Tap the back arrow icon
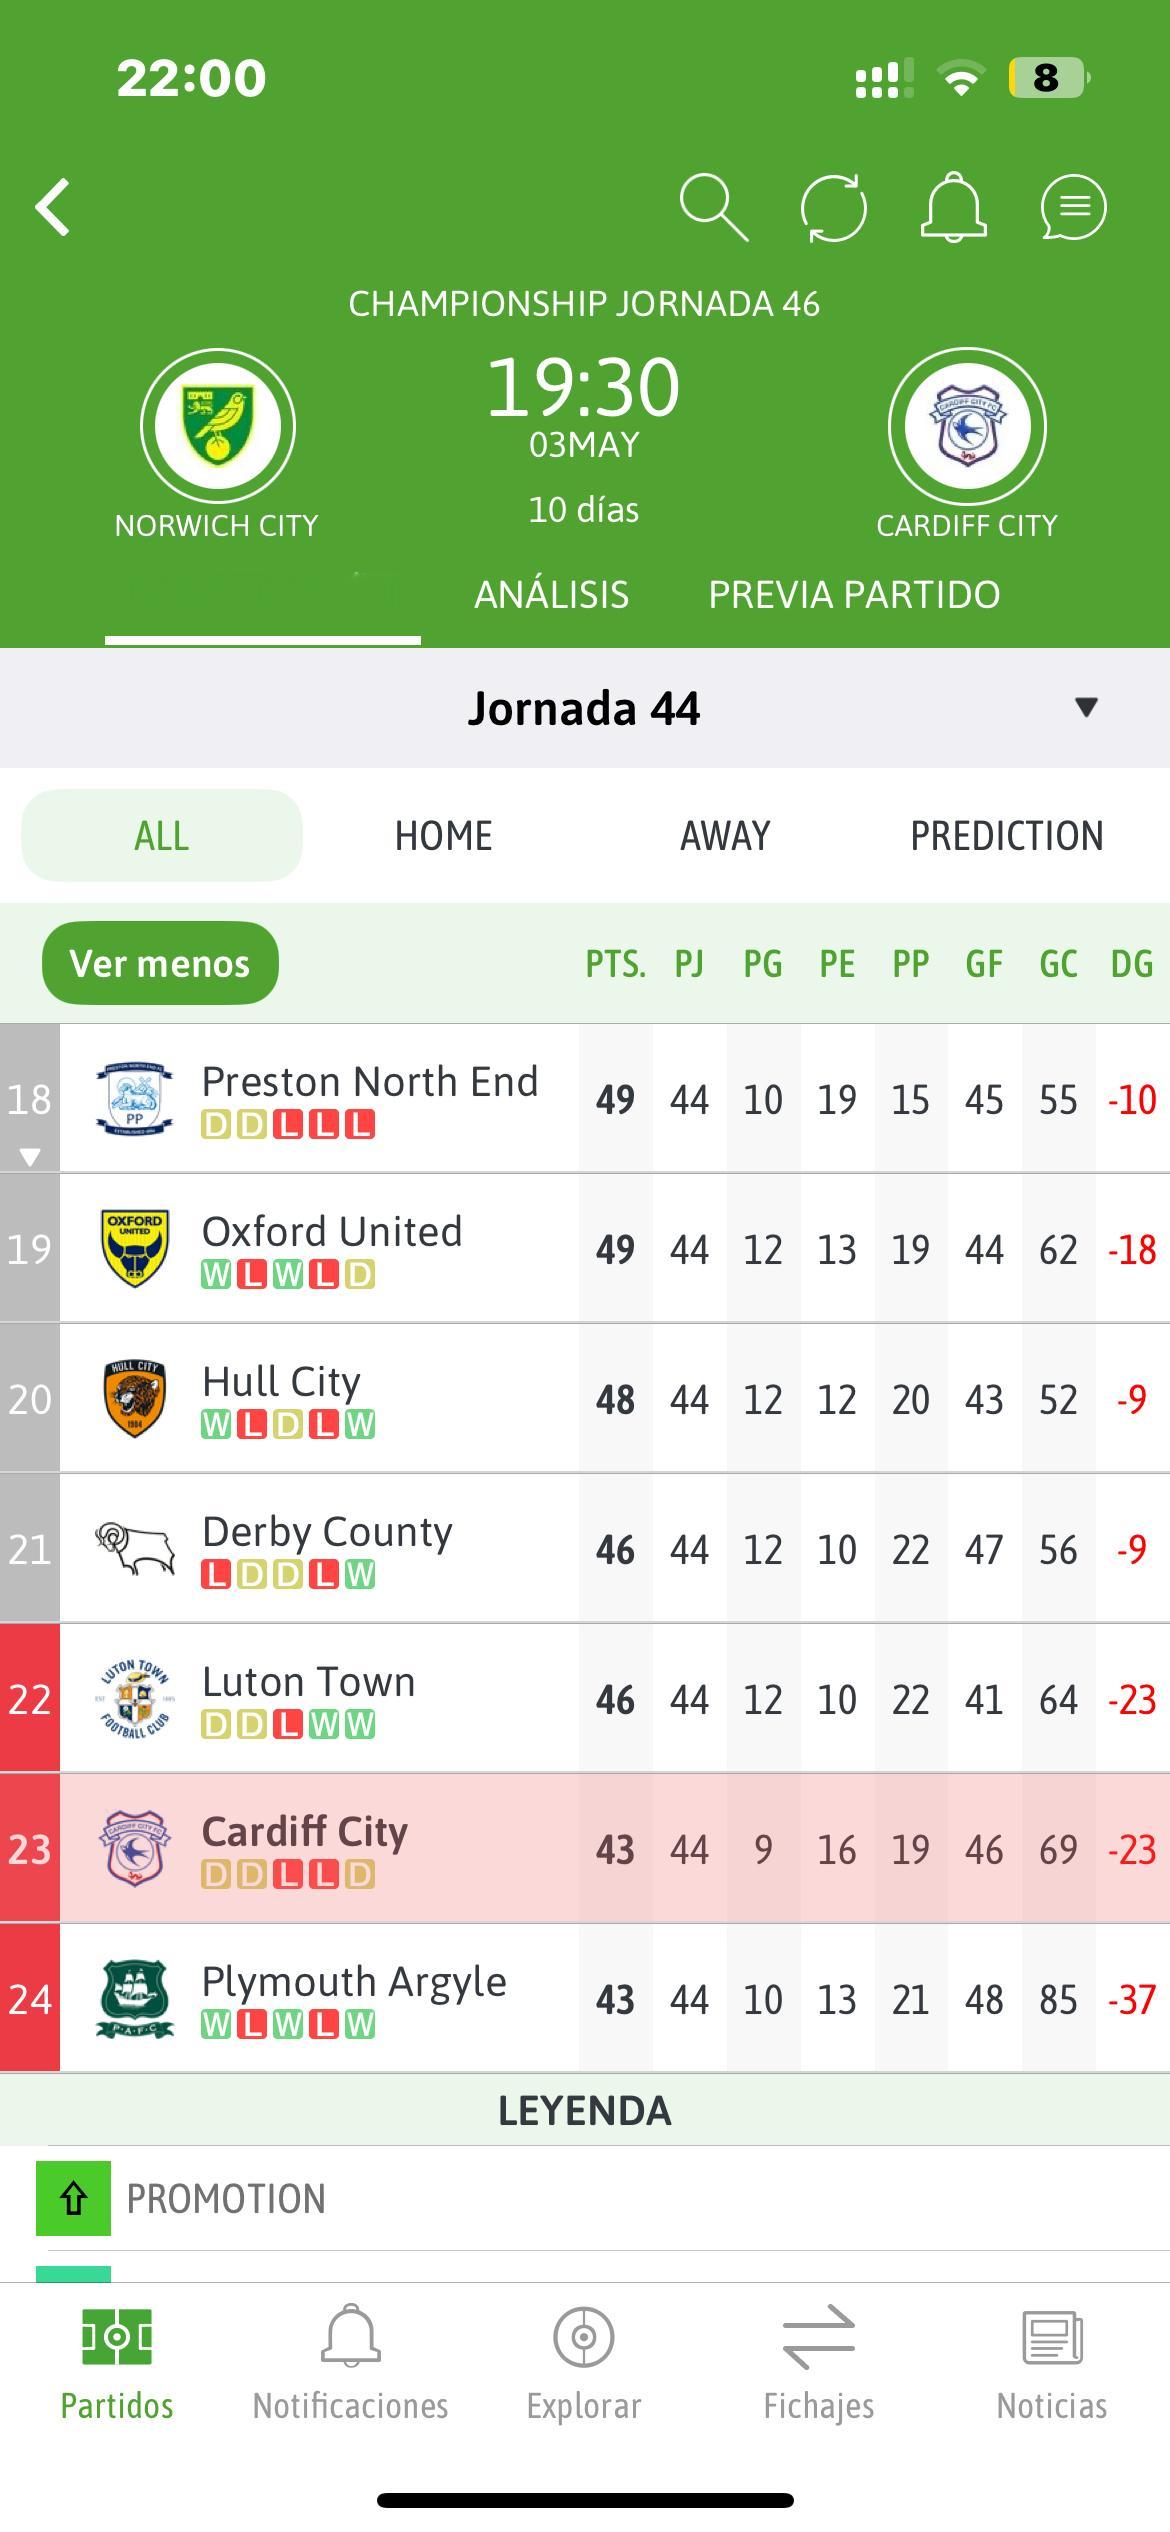This screenshot has height=2532, width=1170. (53, 208)
